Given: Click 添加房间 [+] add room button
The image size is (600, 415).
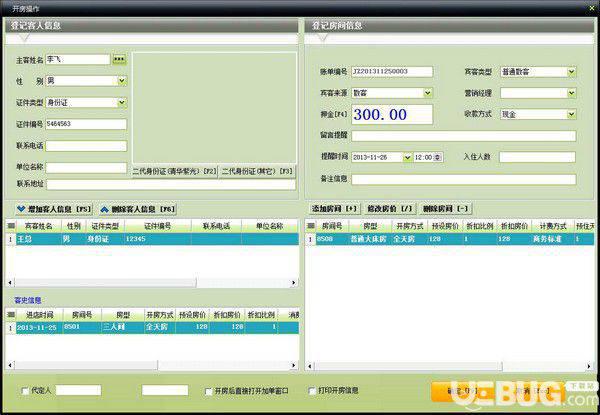Looking at the screenshot, I should [334, 208].
